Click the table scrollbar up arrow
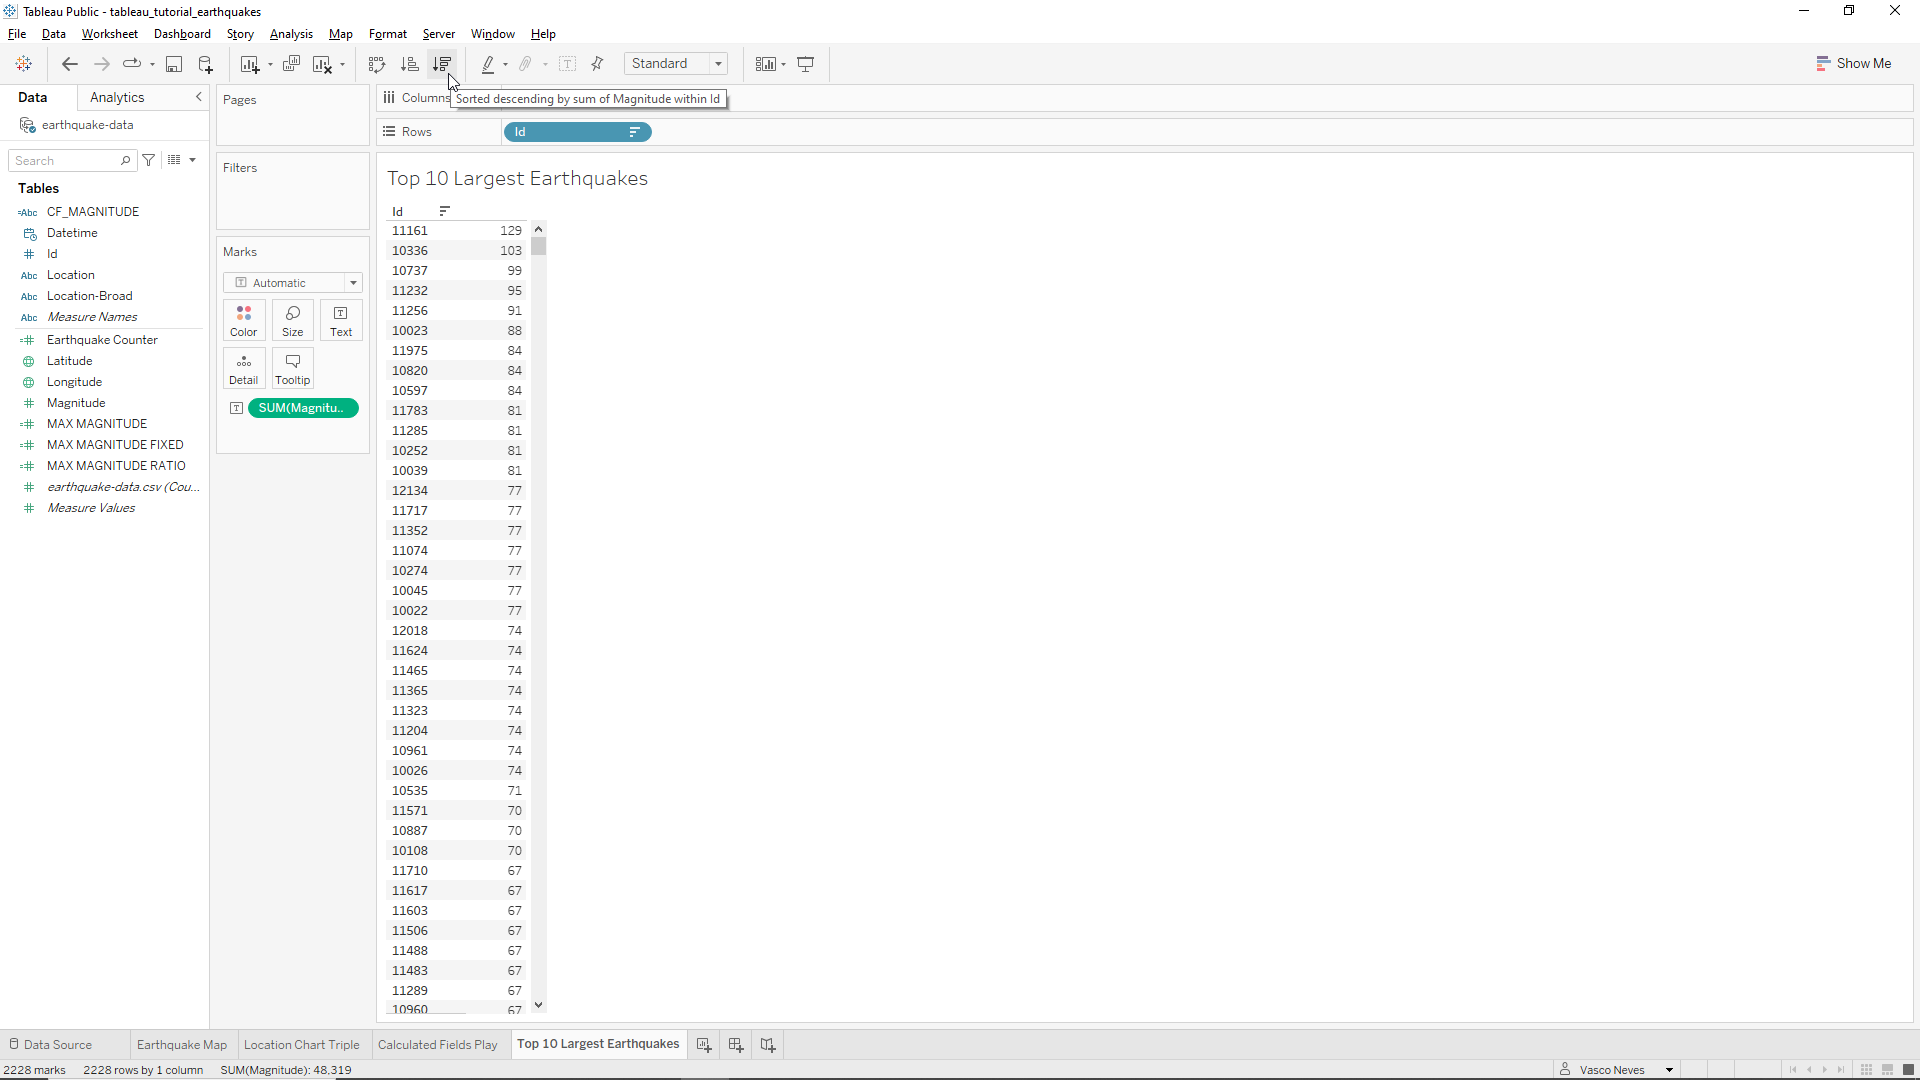 (539, 229)
